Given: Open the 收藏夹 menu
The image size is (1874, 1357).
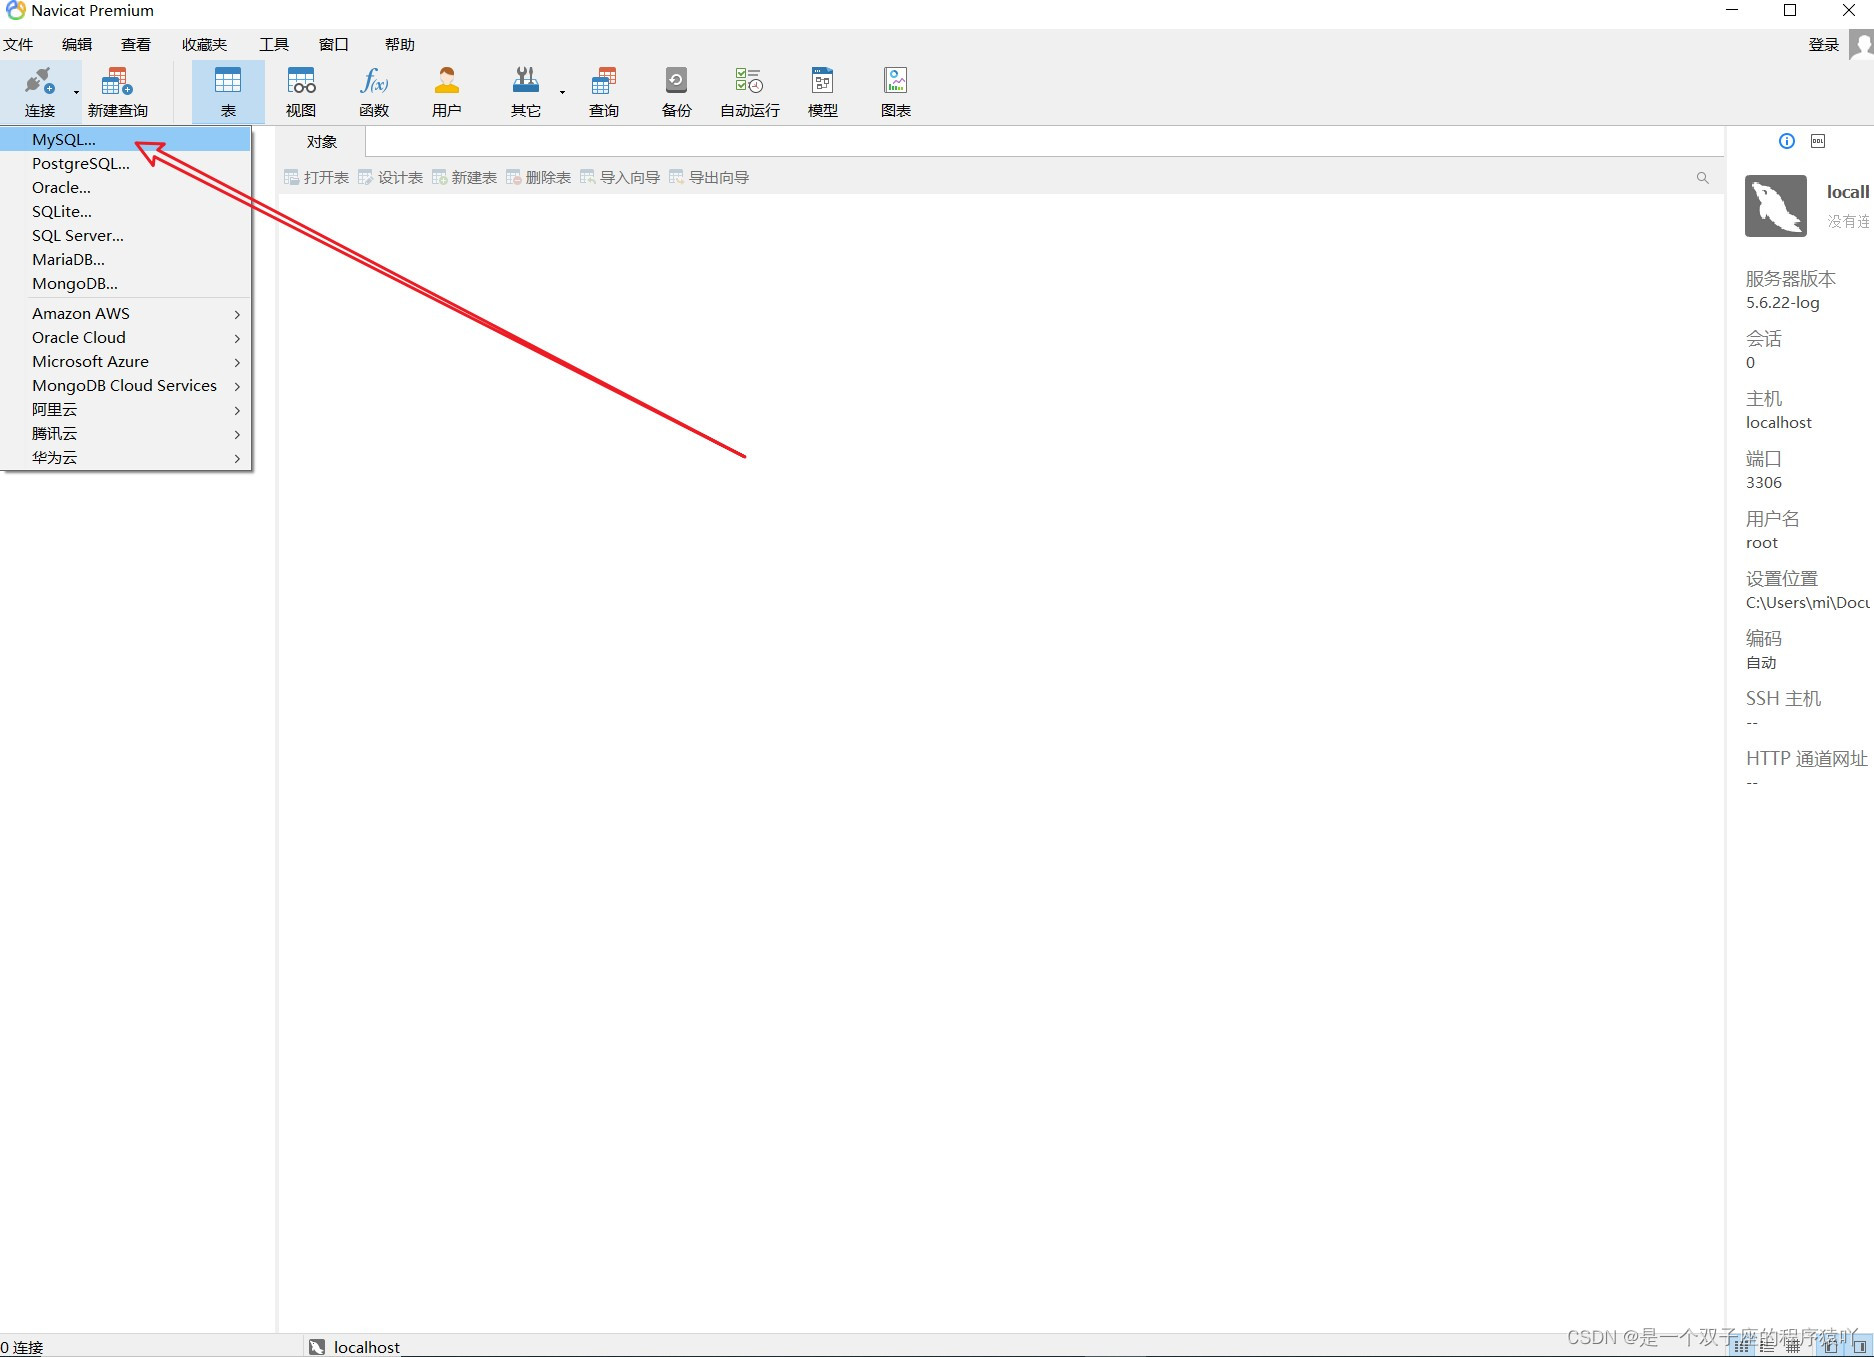Looking at the screenshot, I should click(204, 44).
